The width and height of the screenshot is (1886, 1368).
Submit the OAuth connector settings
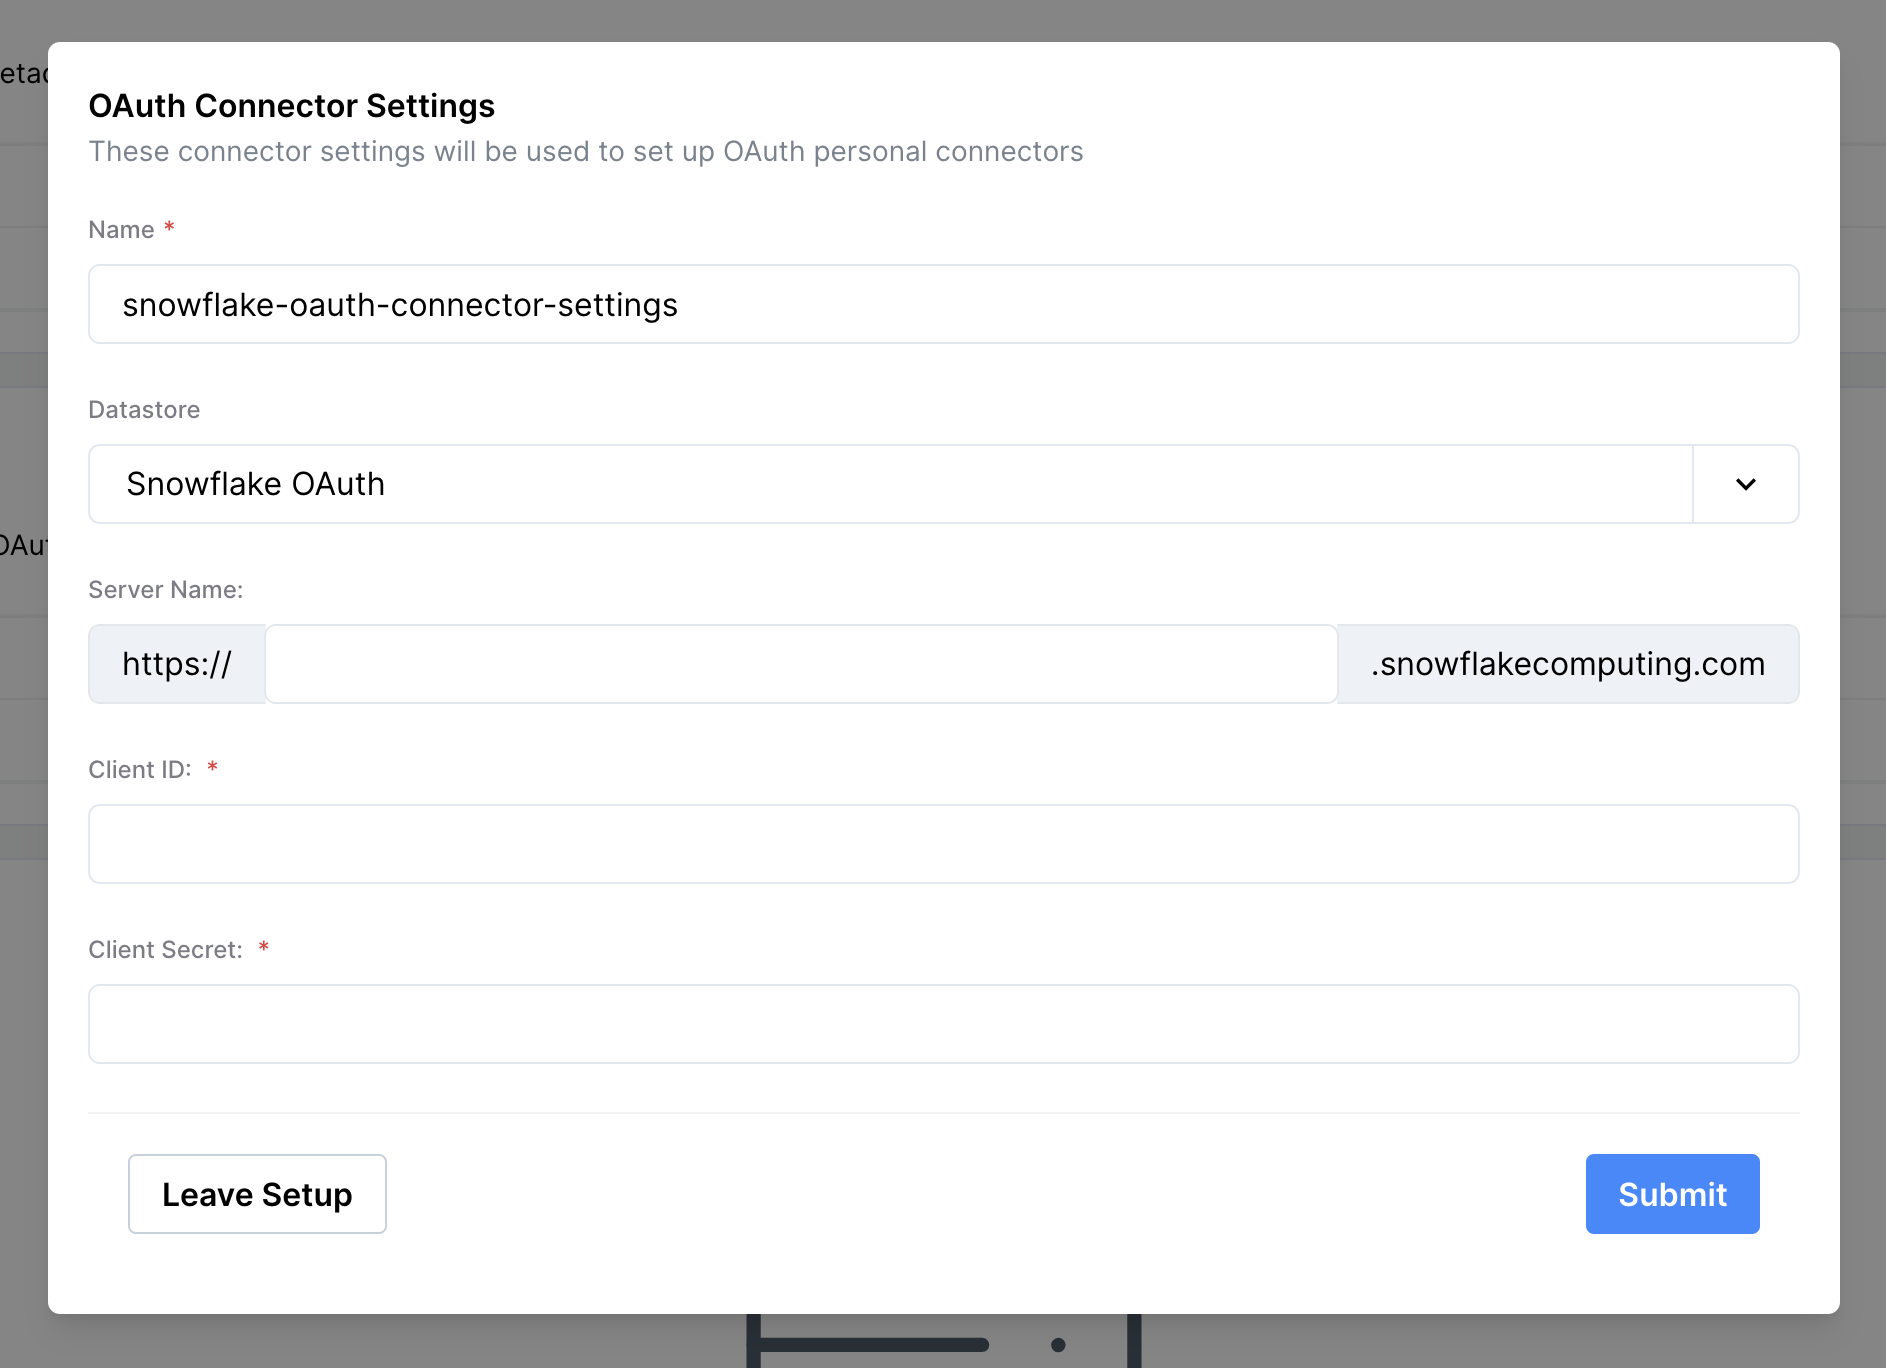[x=1672, y=1194]
